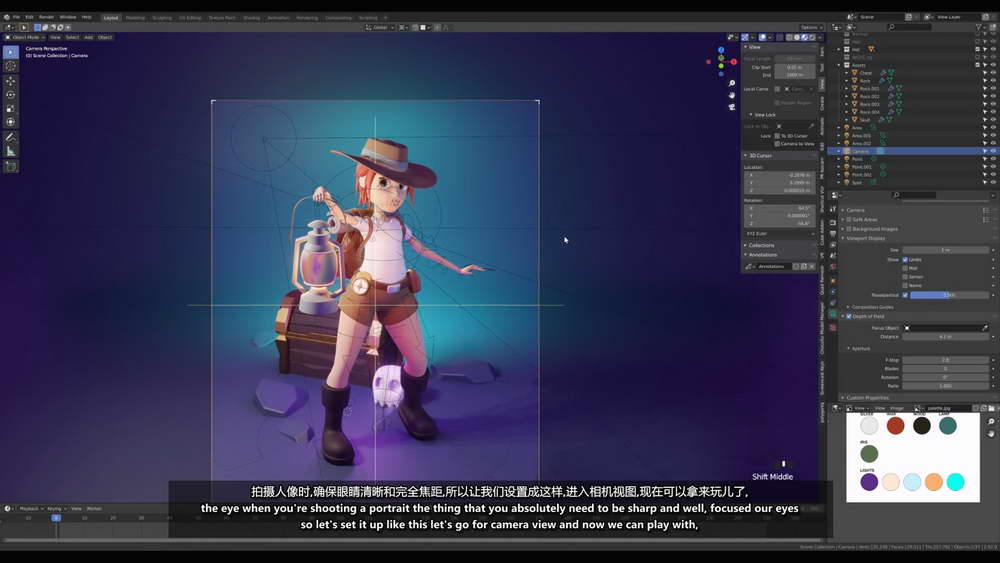Screen dimensions: 1000x563
Task: Hide the Camera object via eye icon
Action: (993, 151)
